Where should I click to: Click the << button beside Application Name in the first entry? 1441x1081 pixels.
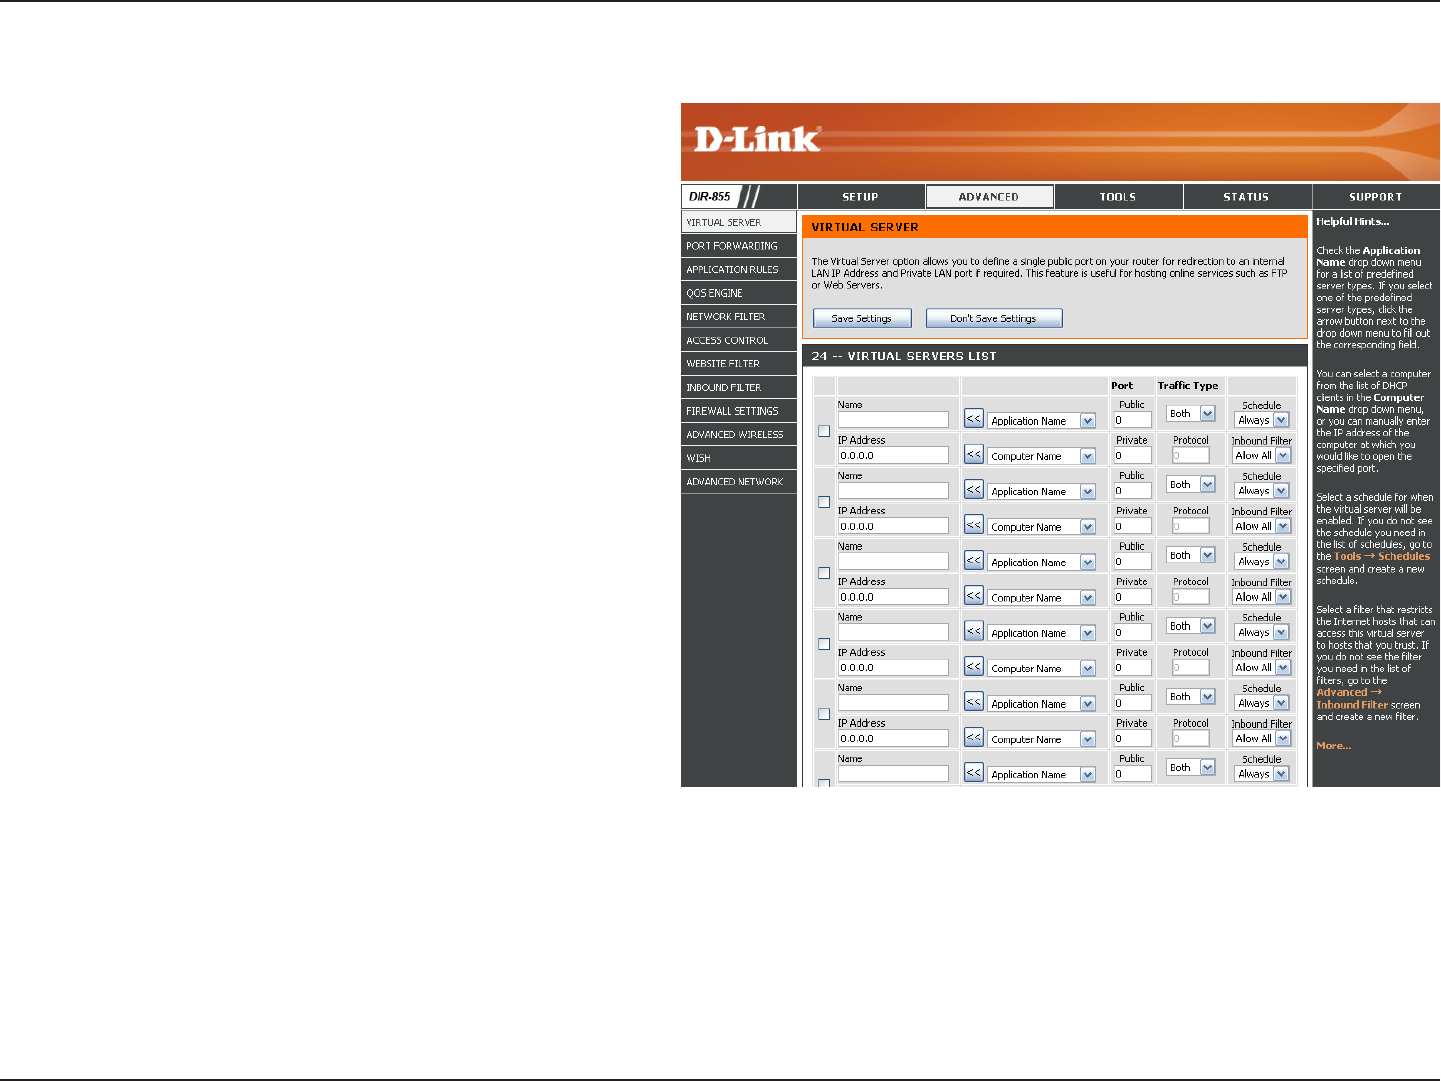coord(973,419)
